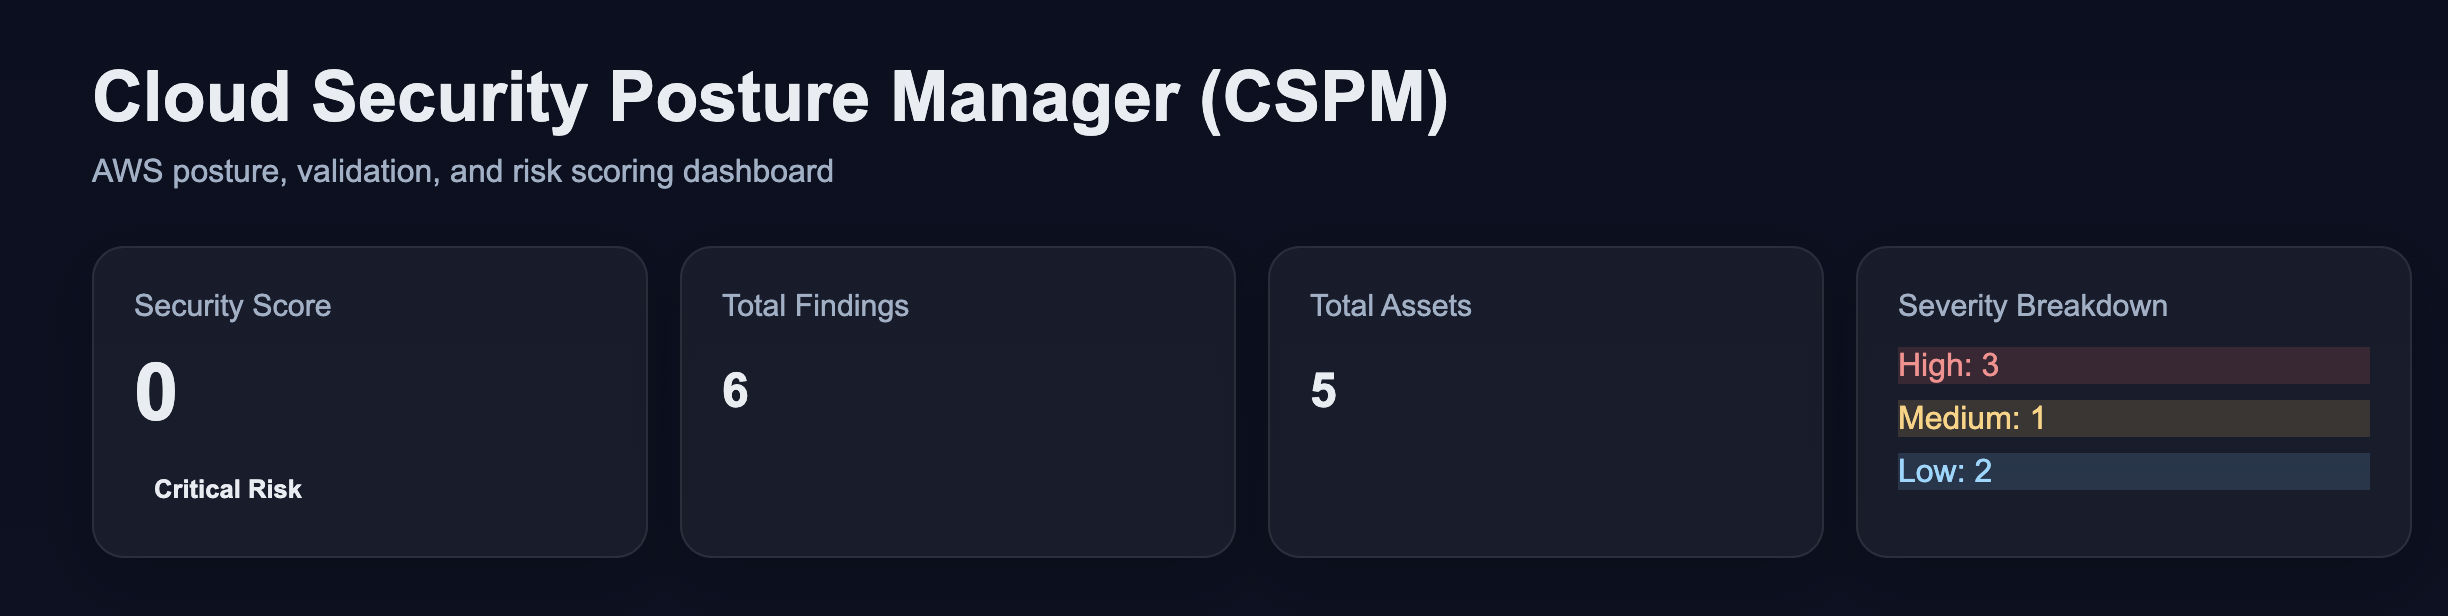2448x616 pixels.
Task: Click the AWS posture dashboard subtitle
Action: click(462, 171)
